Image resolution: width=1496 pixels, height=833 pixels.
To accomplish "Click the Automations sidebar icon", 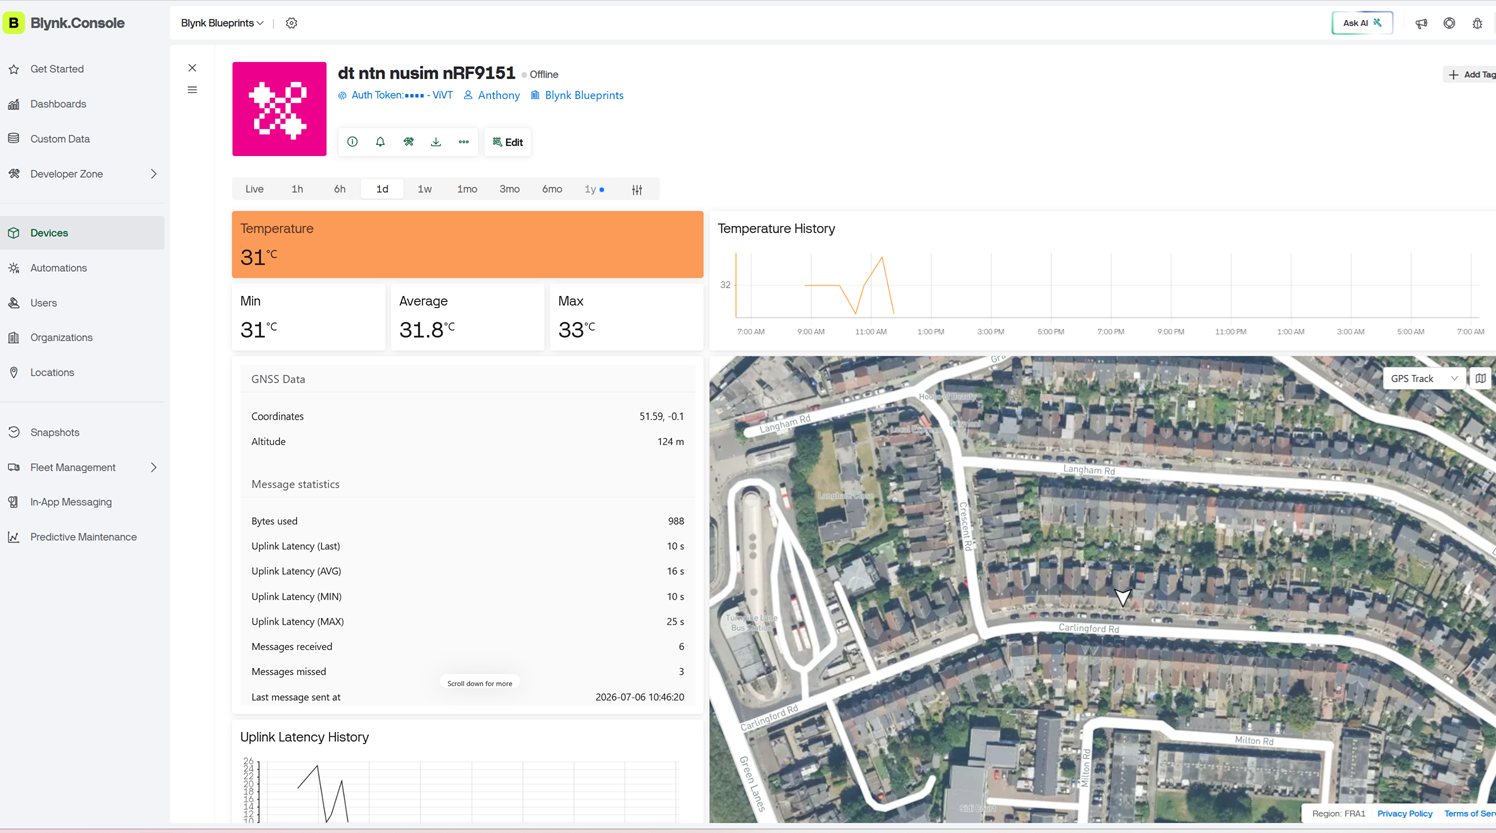I will tap(14, 268).
